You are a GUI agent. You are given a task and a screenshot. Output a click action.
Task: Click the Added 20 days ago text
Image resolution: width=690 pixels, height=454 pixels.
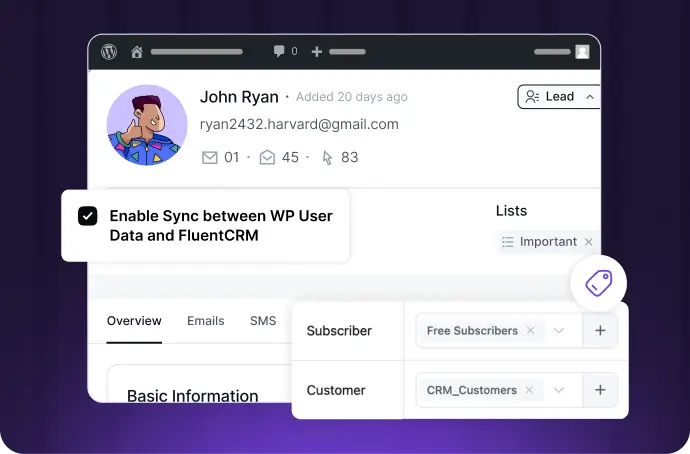click(x=352, y=97)
